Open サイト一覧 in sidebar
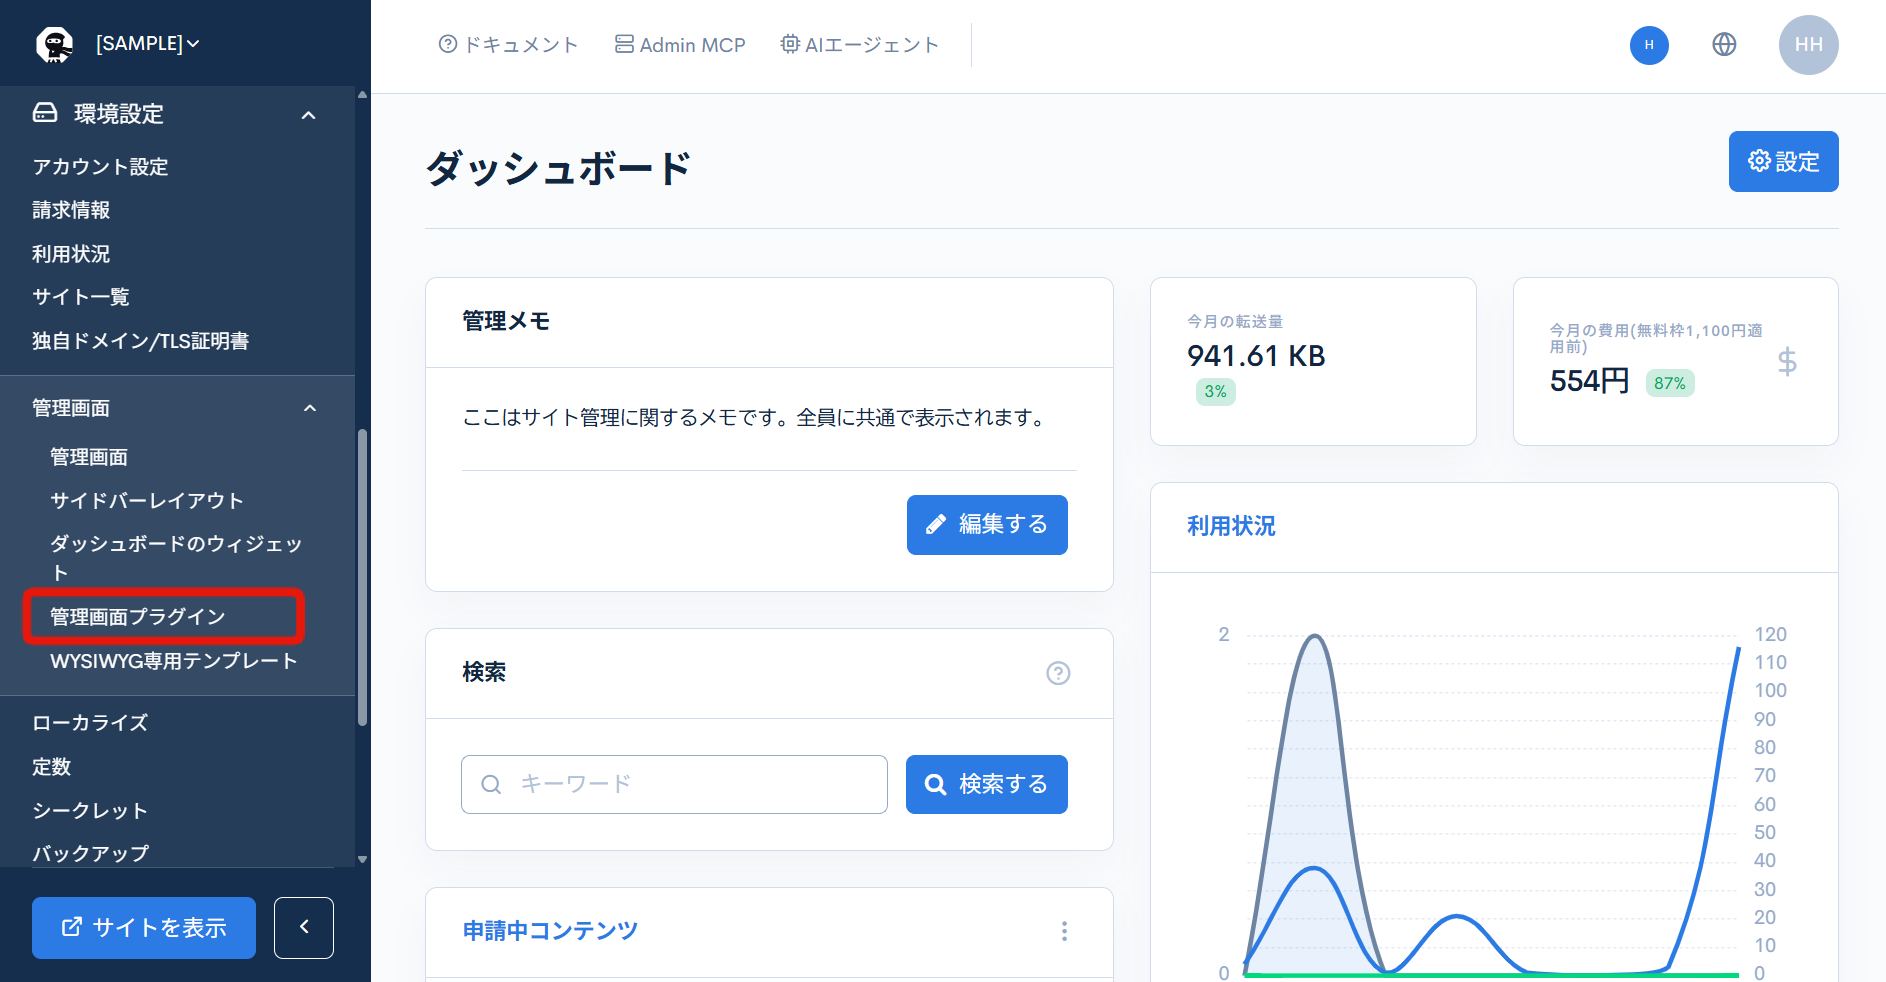This screenshot has height=982, width=1886. pos(81,297)
